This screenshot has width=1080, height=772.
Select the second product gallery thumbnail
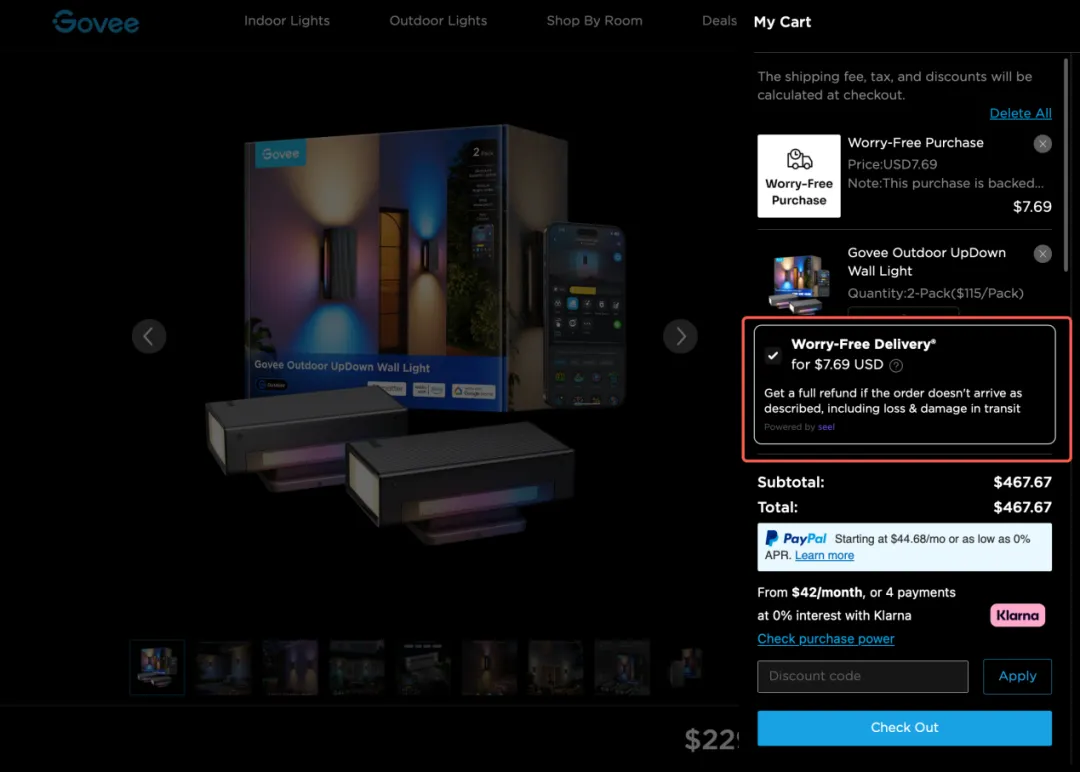point(224,667)
